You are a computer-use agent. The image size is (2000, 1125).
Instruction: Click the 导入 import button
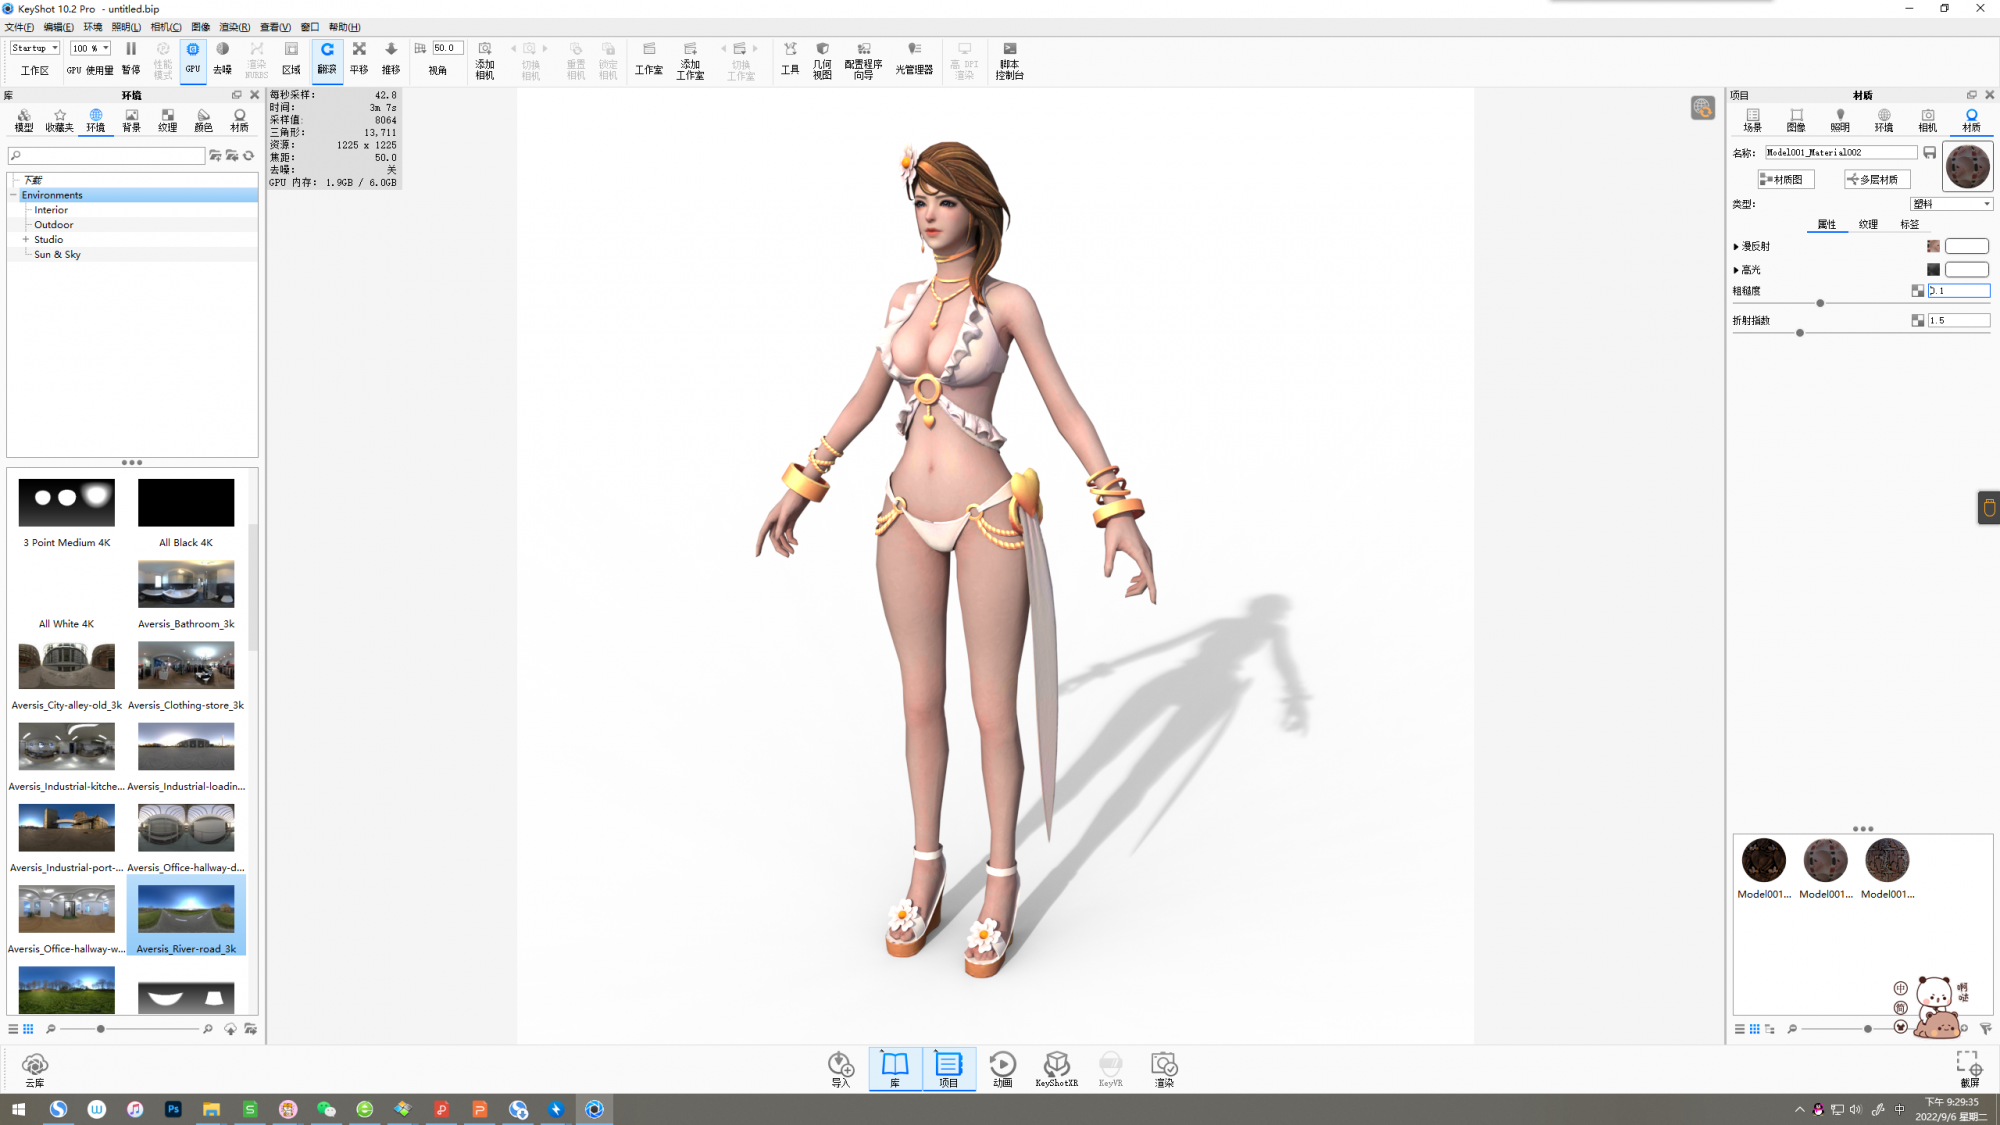pos(841,1069)
